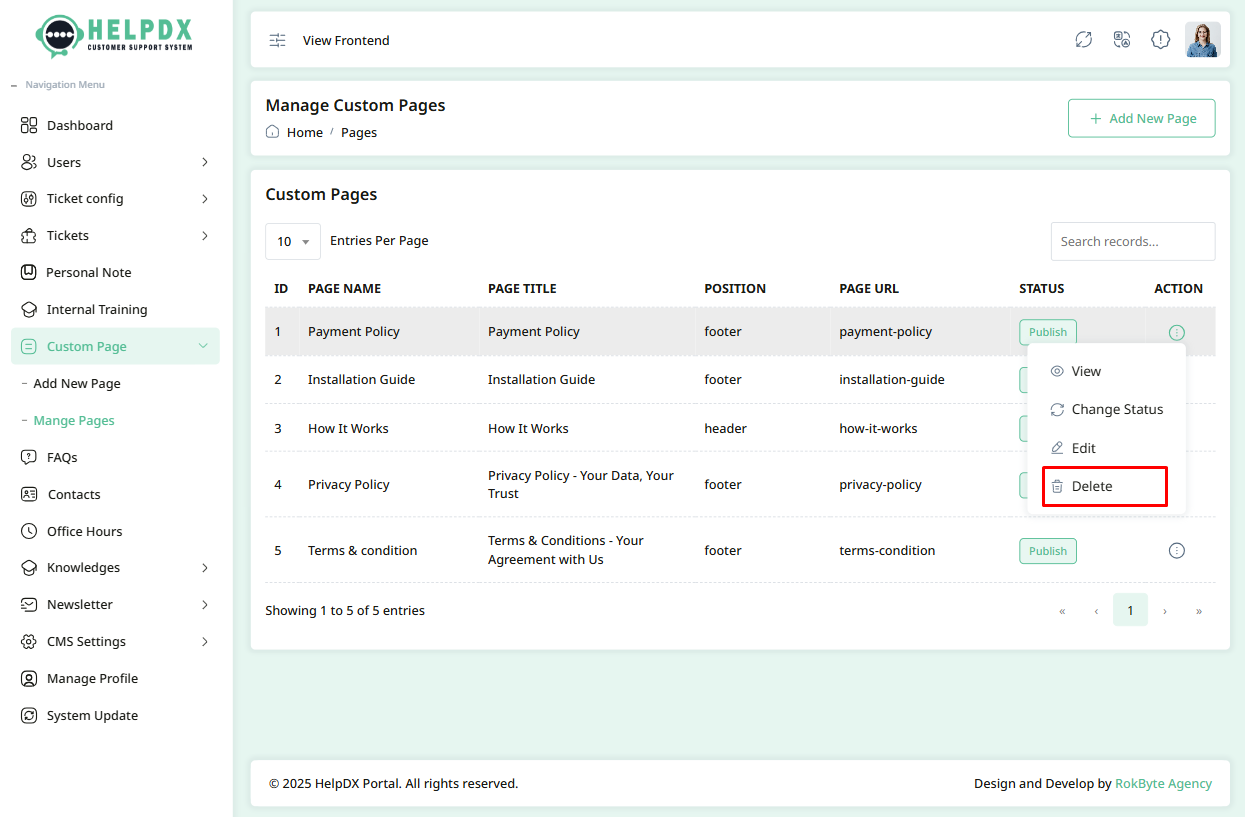1245x817 pixels.
Task: Click the Ticket config sidebar icon
Action: click(x=29, y=199)
